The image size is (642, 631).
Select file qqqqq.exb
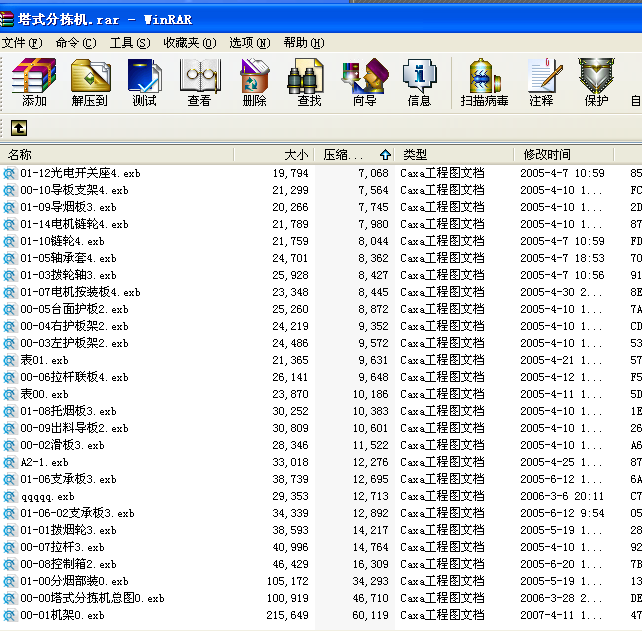pos(47,496)
